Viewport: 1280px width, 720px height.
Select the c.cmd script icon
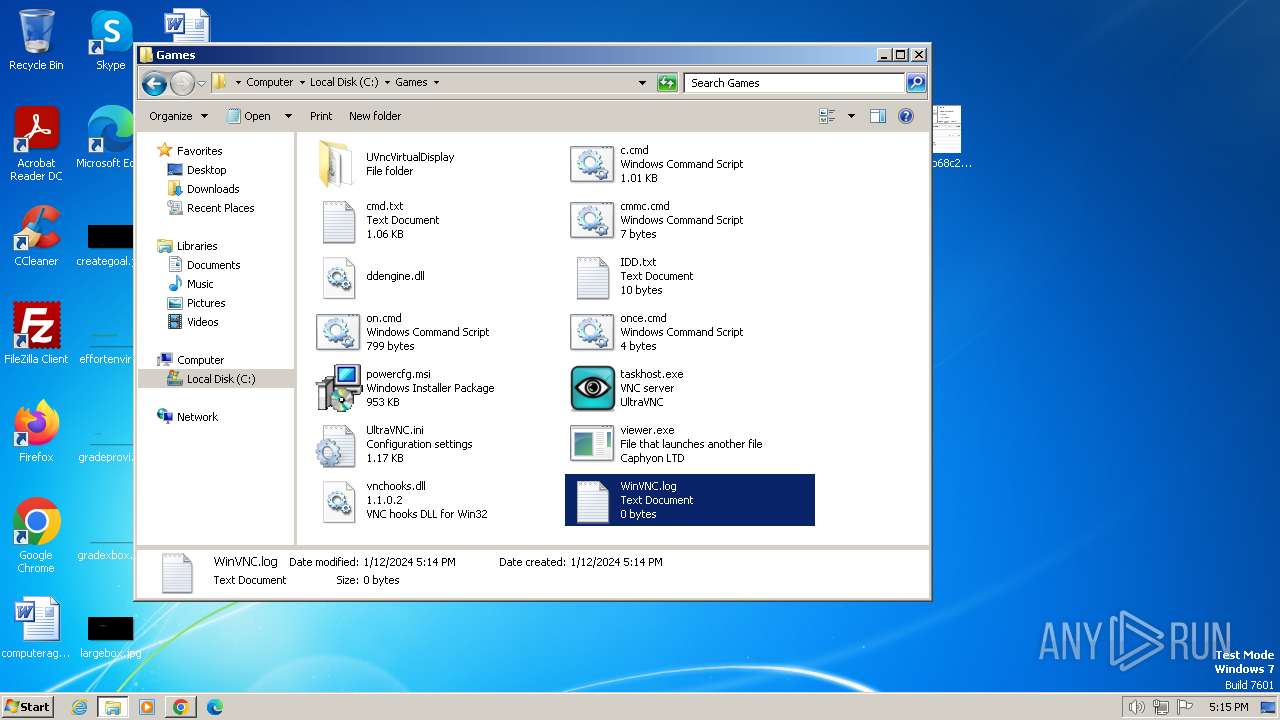click(x=592, y=164)
